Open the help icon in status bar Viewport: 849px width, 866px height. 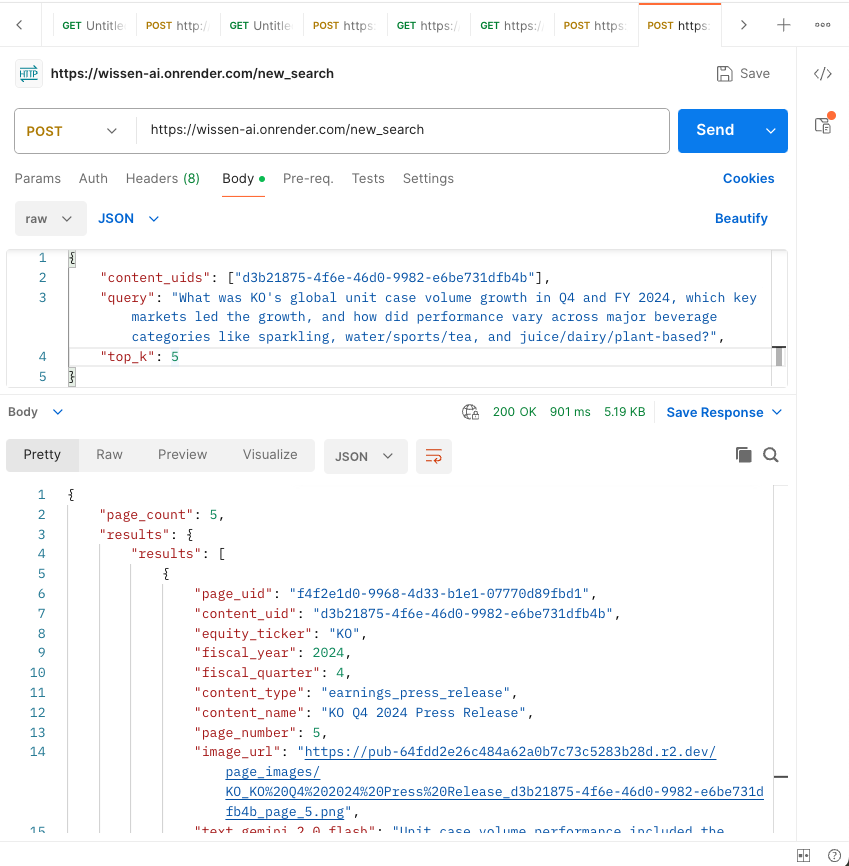point(835,855)
